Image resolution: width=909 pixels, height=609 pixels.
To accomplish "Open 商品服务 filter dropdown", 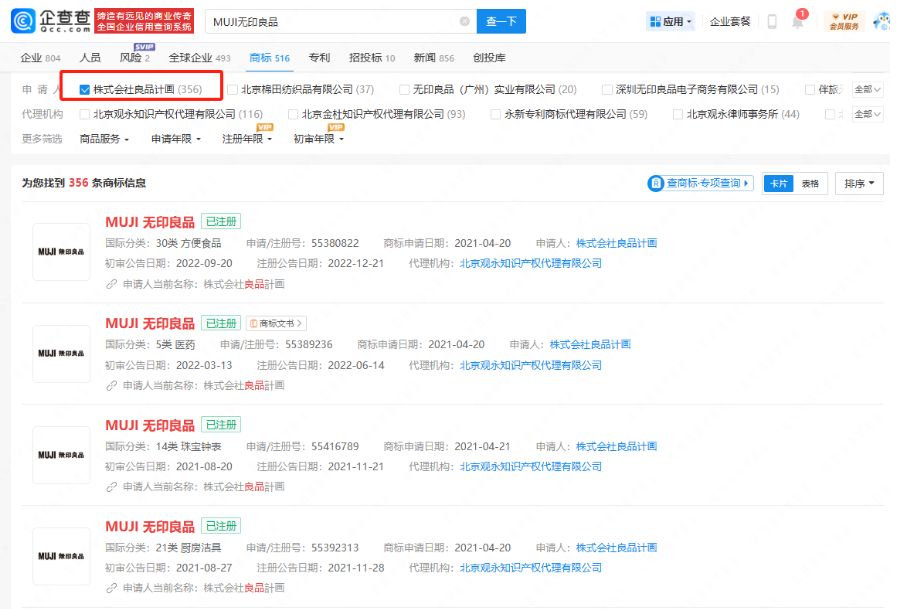I will [104, 139].
